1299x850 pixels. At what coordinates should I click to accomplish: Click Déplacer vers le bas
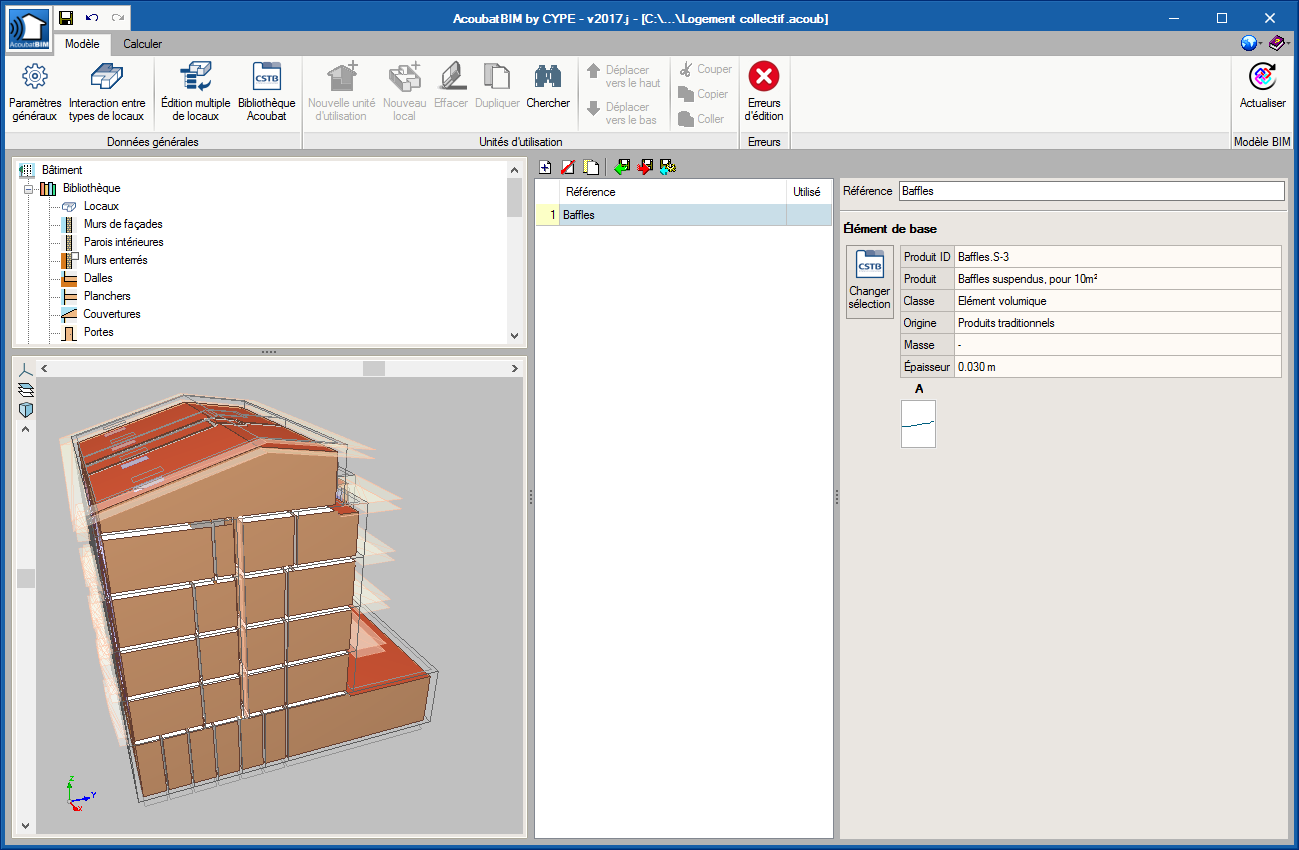(x=622, y=113)
